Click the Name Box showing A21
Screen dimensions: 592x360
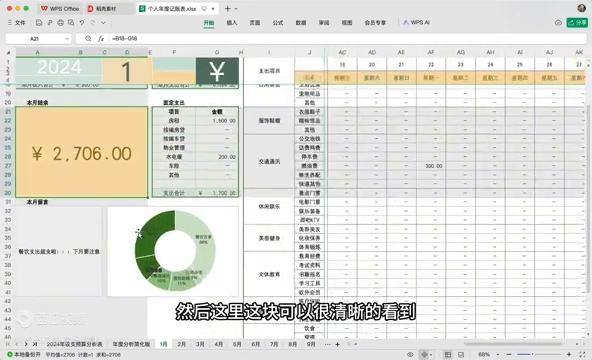tap(35, 38)
